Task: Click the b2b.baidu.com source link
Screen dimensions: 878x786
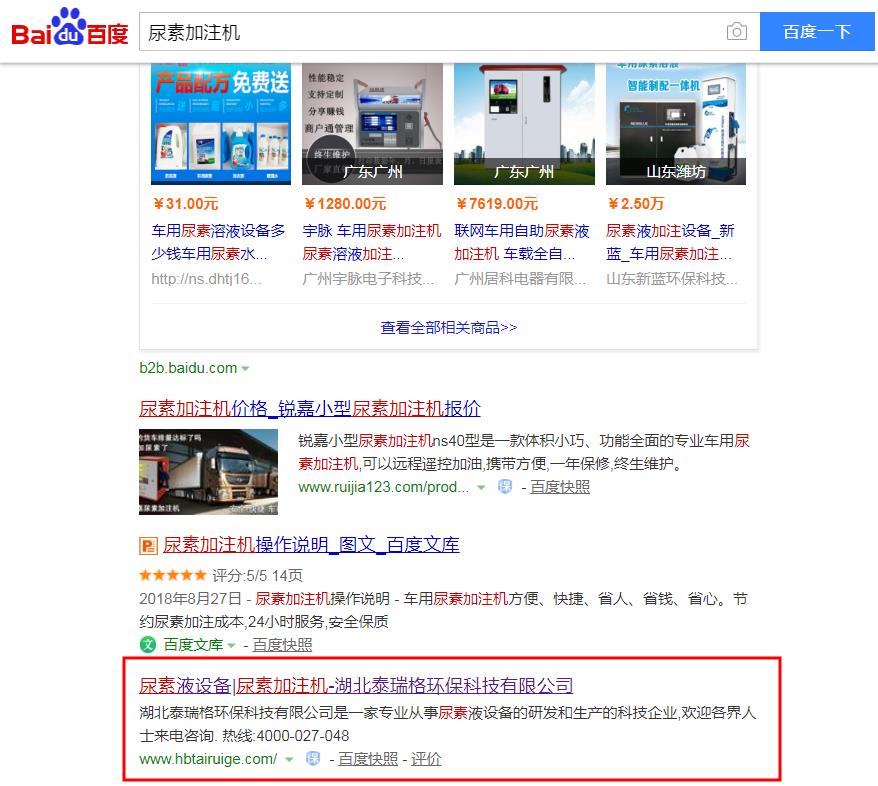Action: [188, 368]
